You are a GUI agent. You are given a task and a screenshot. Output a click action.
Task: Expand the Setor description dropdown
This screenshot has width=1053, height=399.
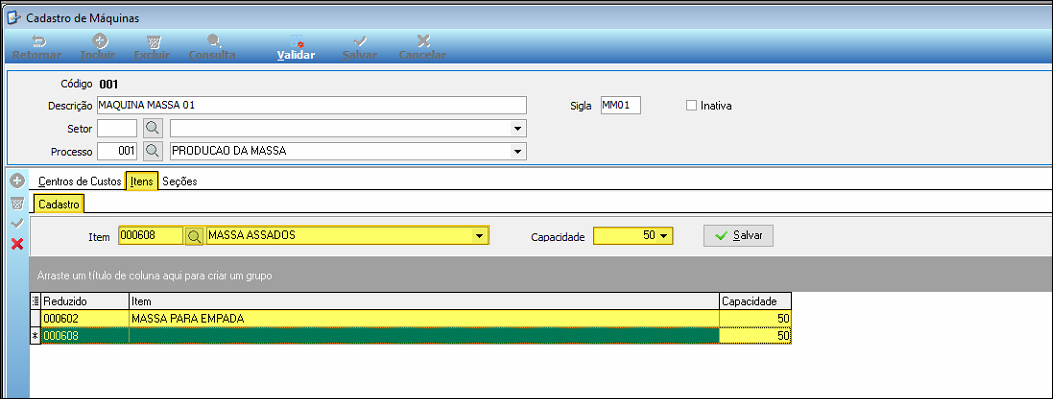pyautogui.click(x=517, y=128)
